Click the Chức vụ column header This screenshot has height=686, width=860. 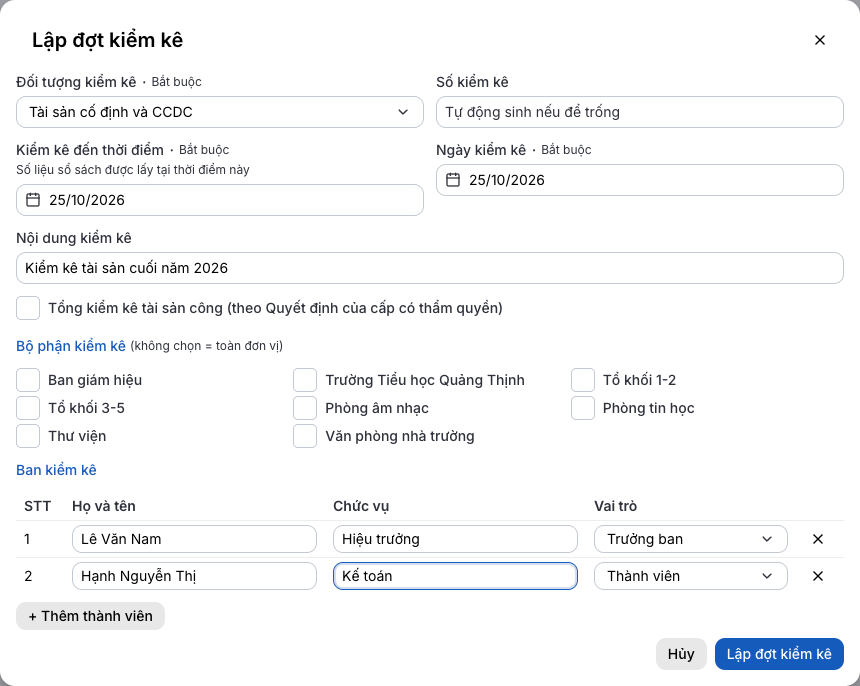tap(361, 506)
